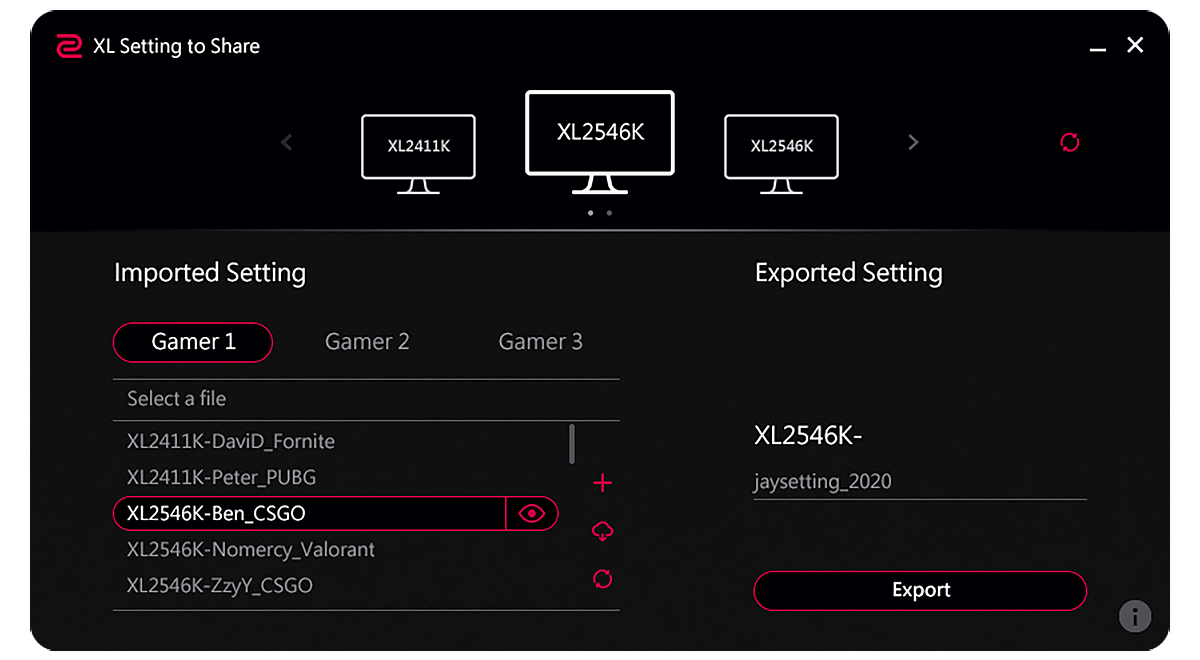This screenshot has height=660, width=1200.
Task: Open the info icon at bottom right
Action: pos(1134,616)
